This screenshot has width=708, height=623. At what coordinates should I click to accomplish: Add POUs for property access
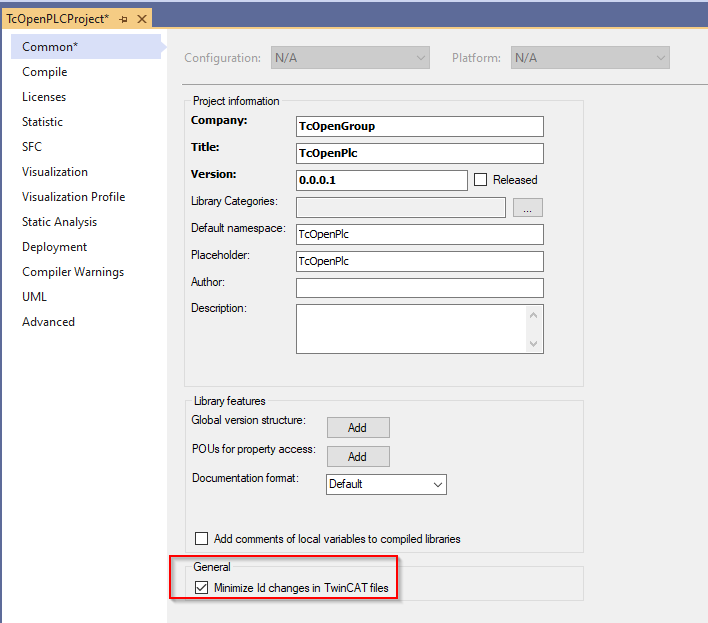pyautogui.click(x=358, y=456)
